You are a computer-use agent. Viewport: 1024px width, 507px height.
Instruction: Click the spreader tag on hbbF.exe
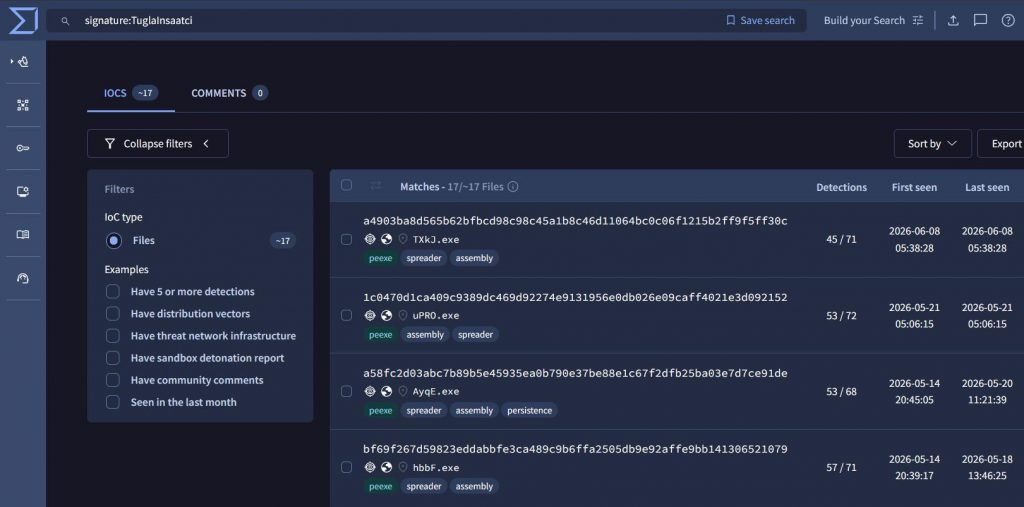click(424, 486)
